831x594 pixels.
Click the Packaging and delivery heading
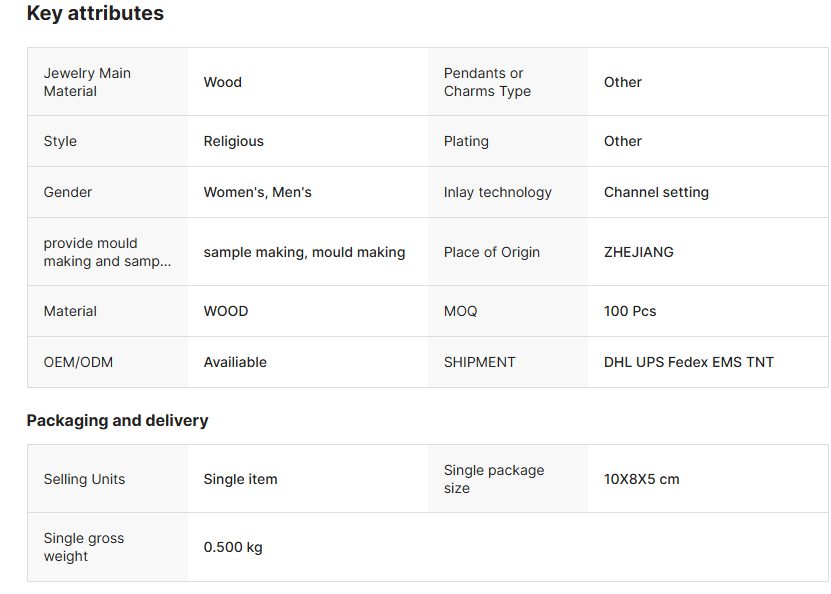pos(117,420)
